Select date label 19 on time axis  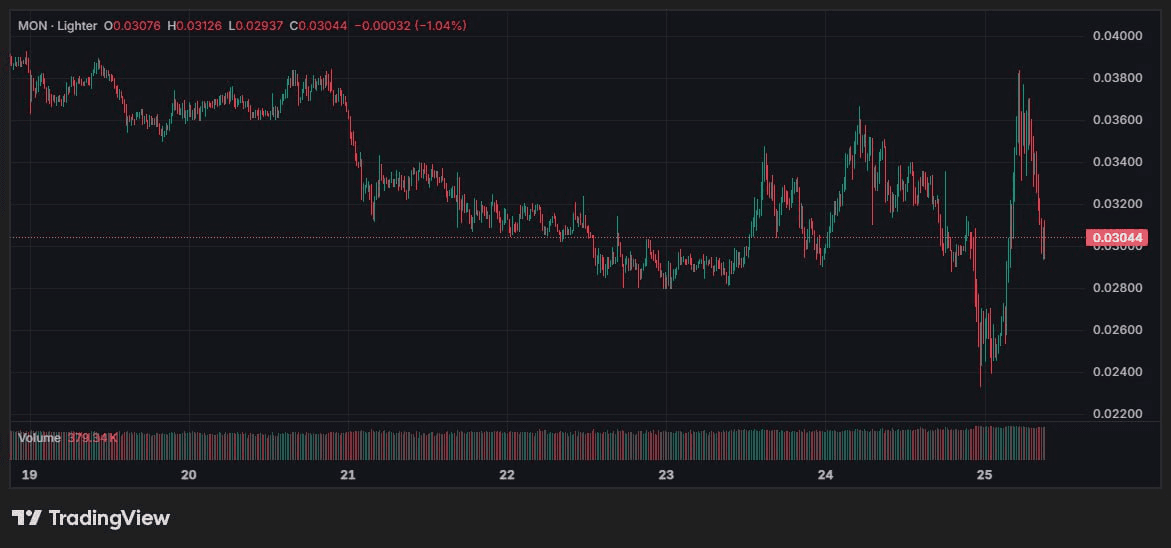pos(29,474)
